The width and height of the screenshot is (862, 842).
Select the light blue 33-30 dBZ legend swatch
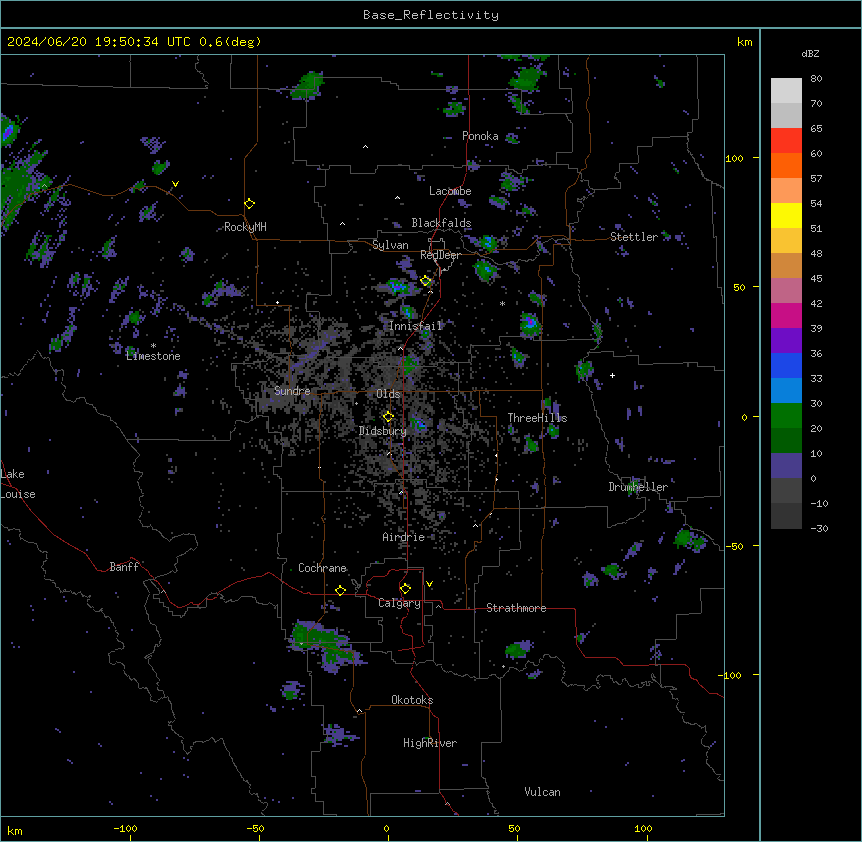786,391
